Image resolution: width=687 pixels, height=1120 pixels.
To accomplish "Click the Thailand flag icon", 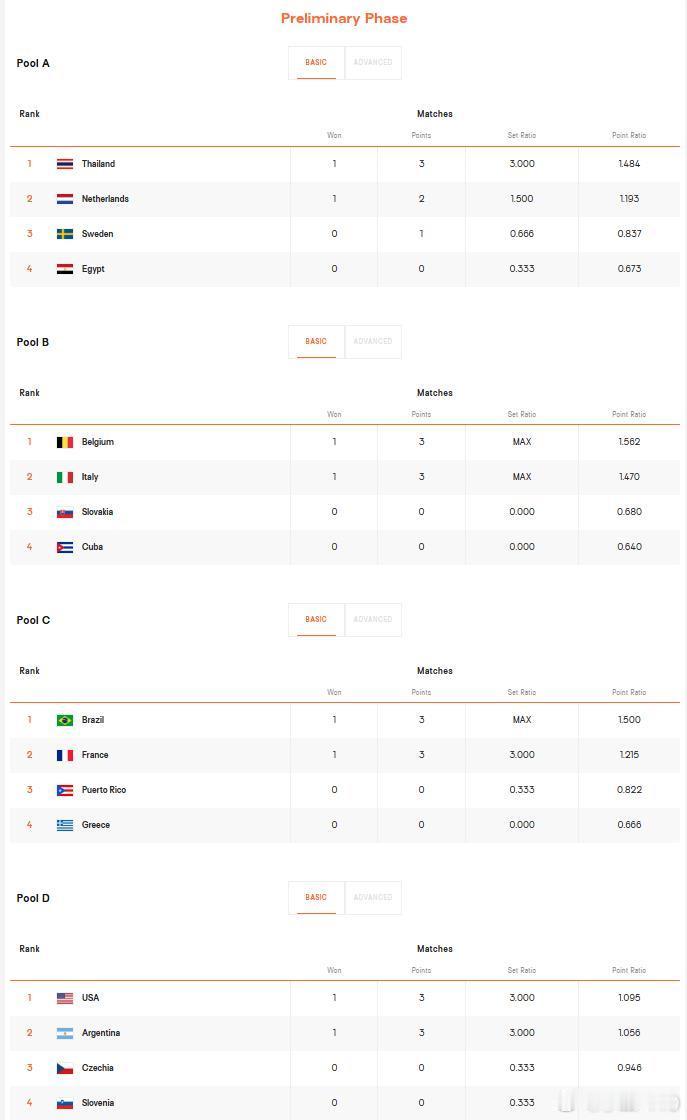I will click(x=65, y=164).
